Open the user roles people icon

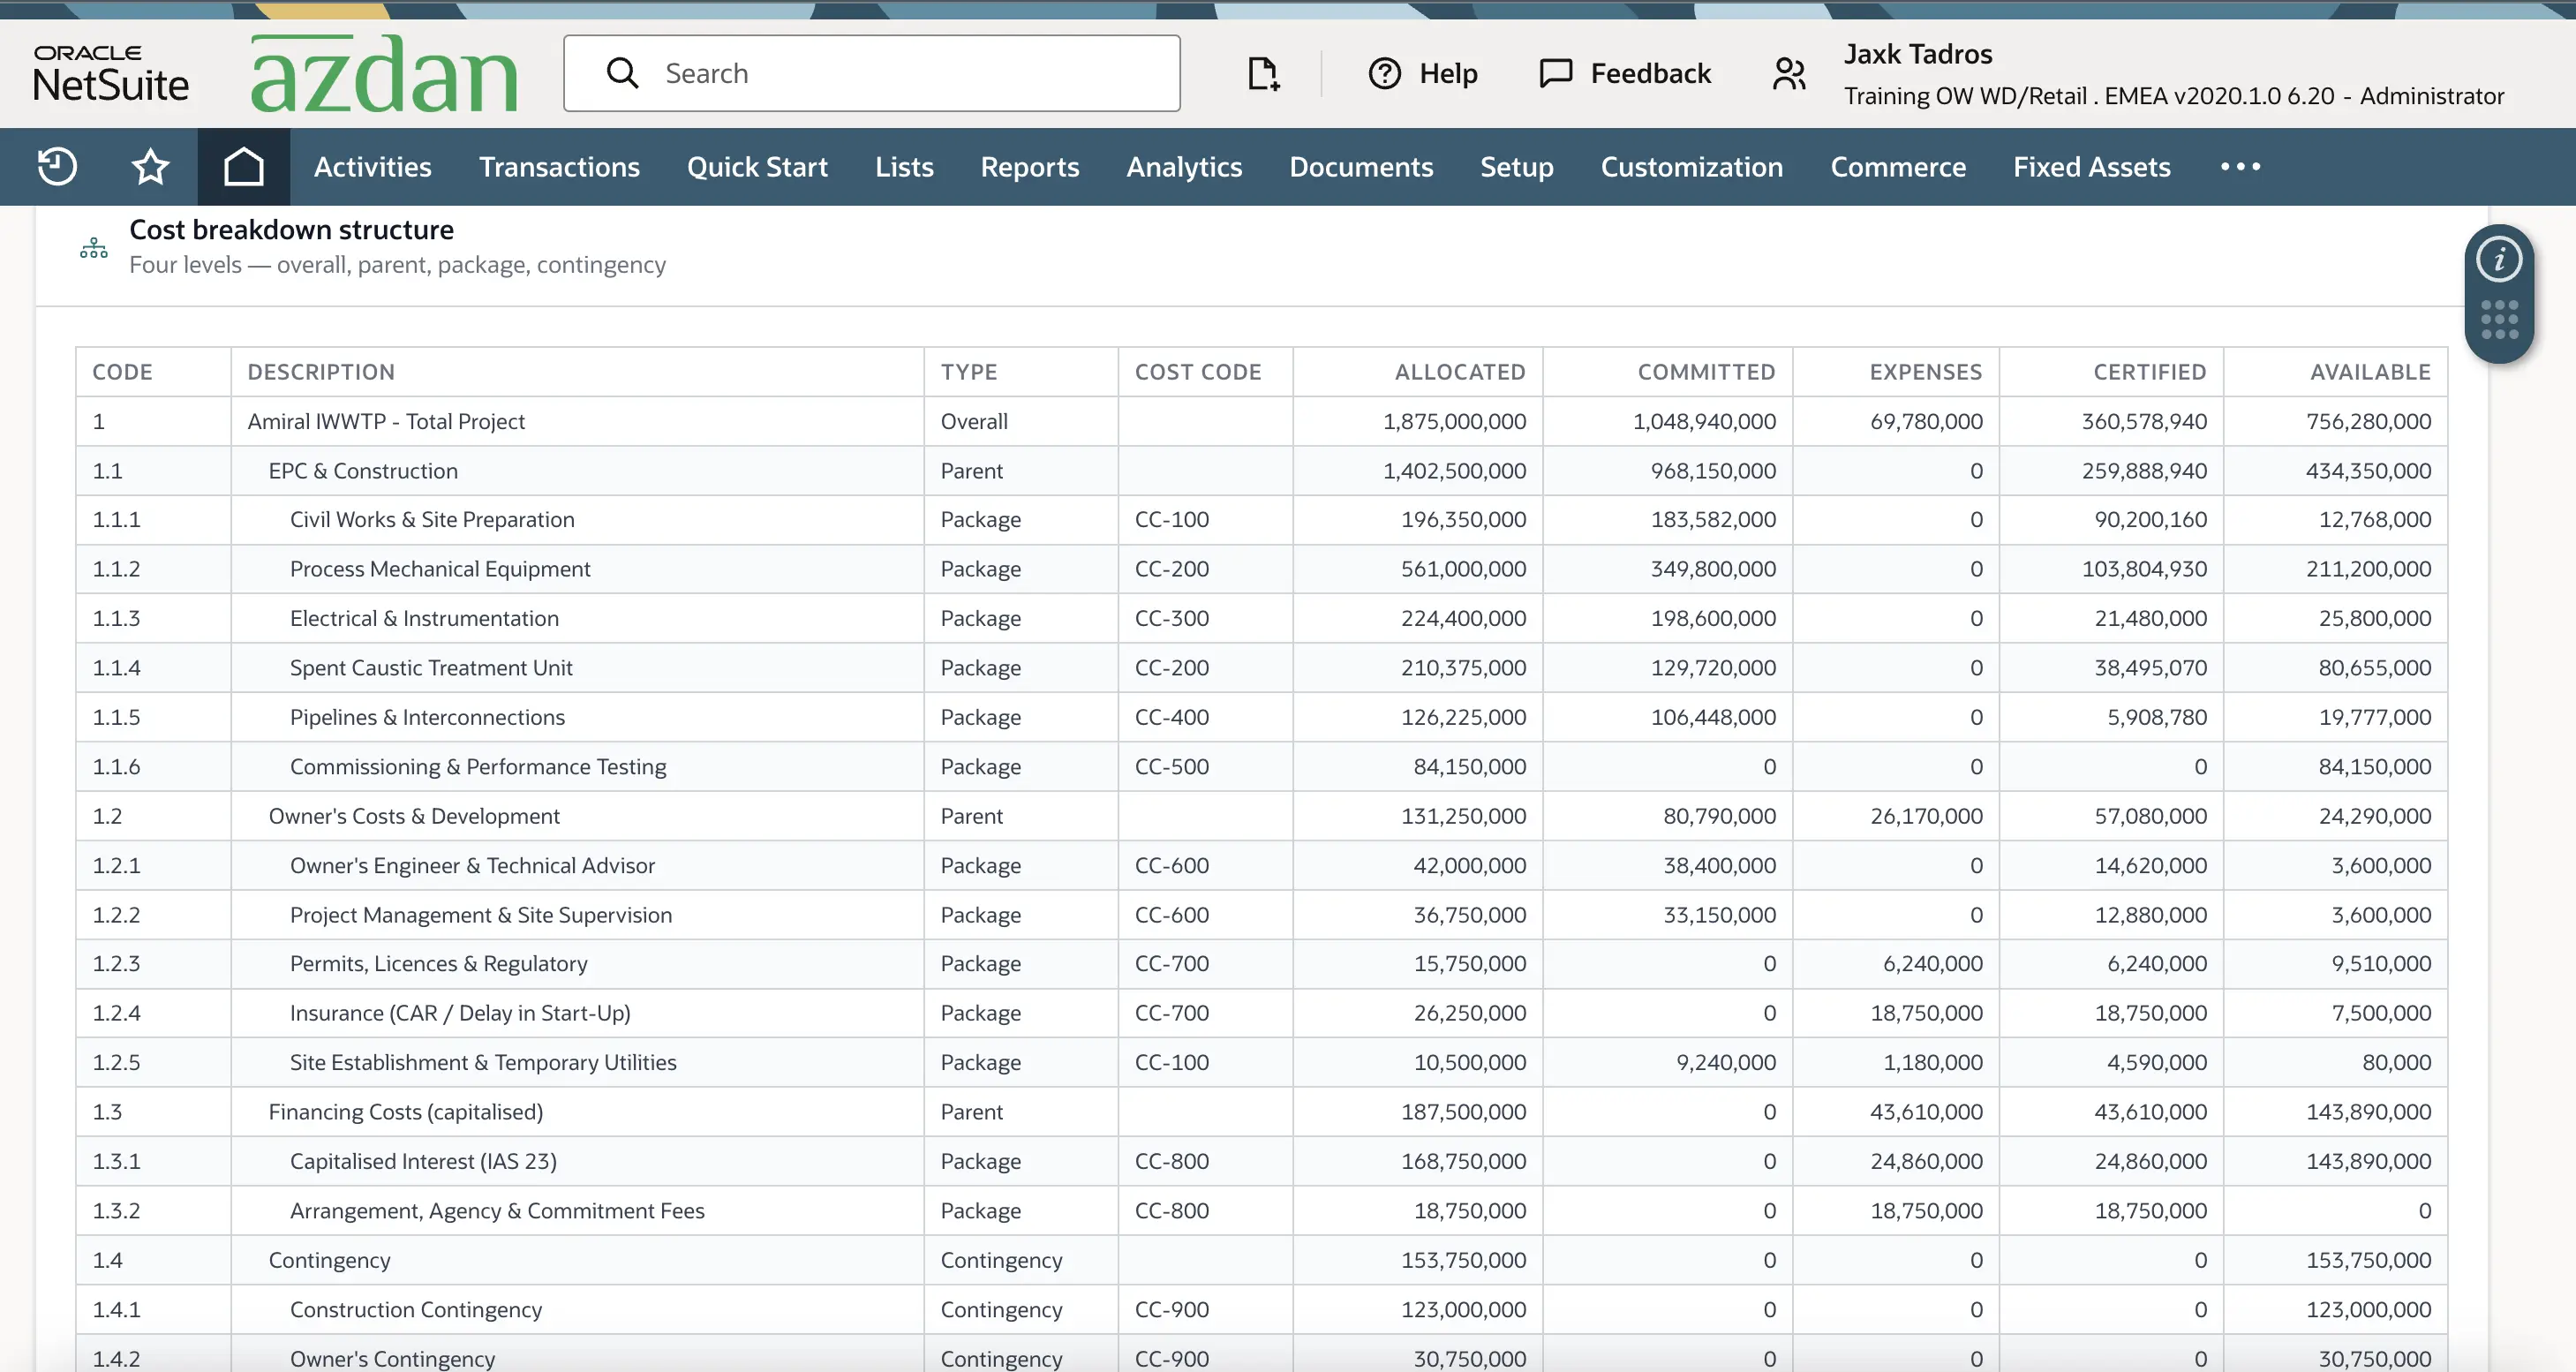point(1789,73)
